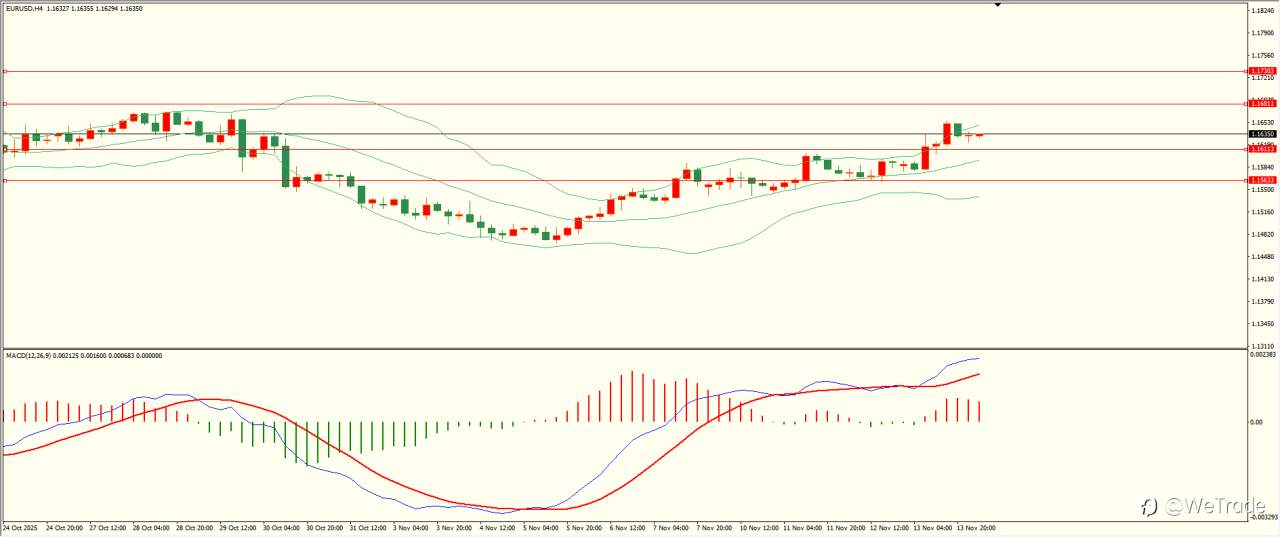Click the 13 Nov 20:00 time label
This screenshot has height=537, width=1280.
(x=975, y=527)
